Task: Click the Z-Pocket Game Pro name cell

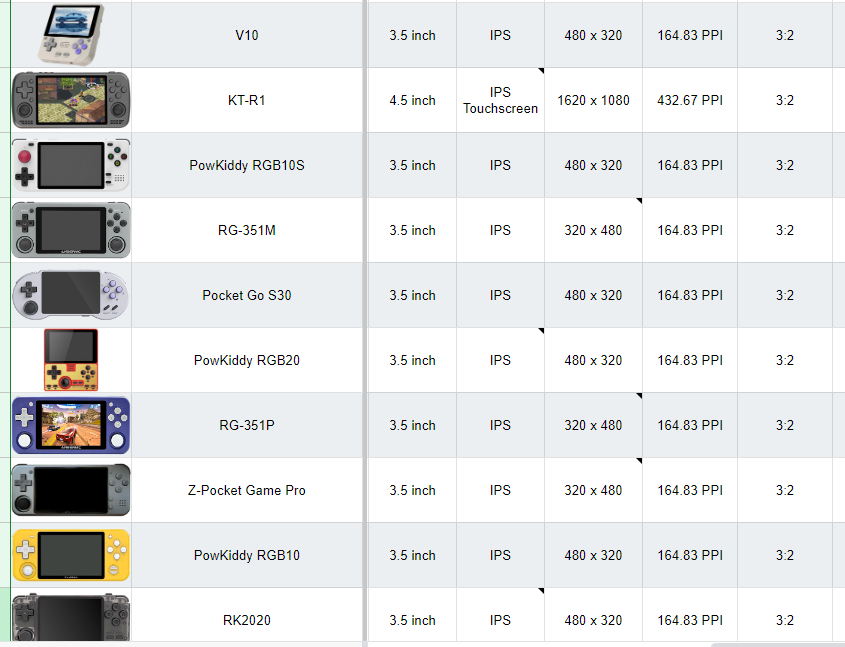Action: [247, 490]
